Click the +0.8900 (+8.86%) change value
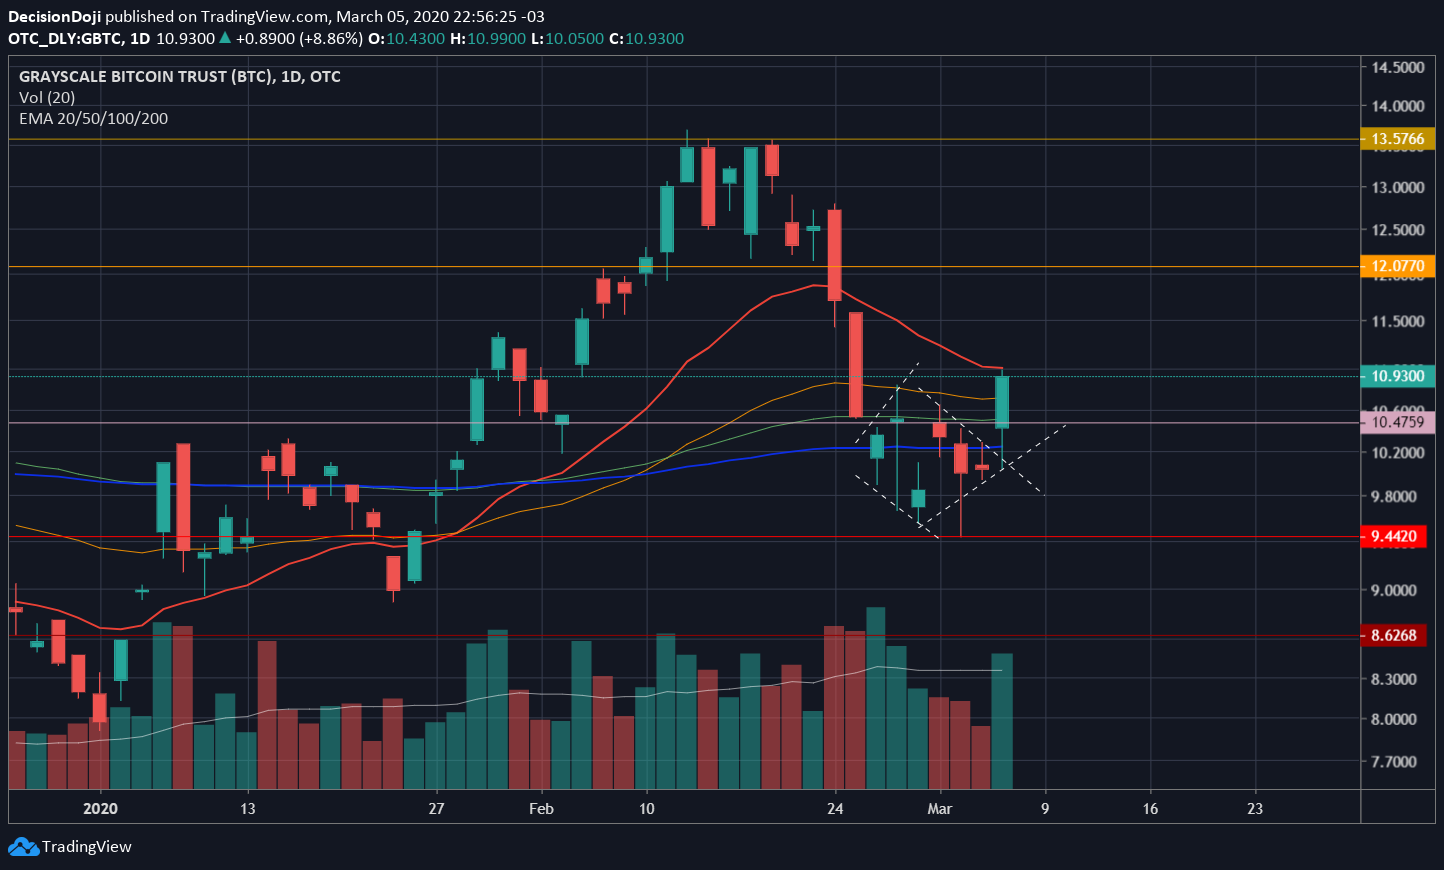Image resolution: width=1444 pixels, height=870 pixels. click(x=299, y=38)
